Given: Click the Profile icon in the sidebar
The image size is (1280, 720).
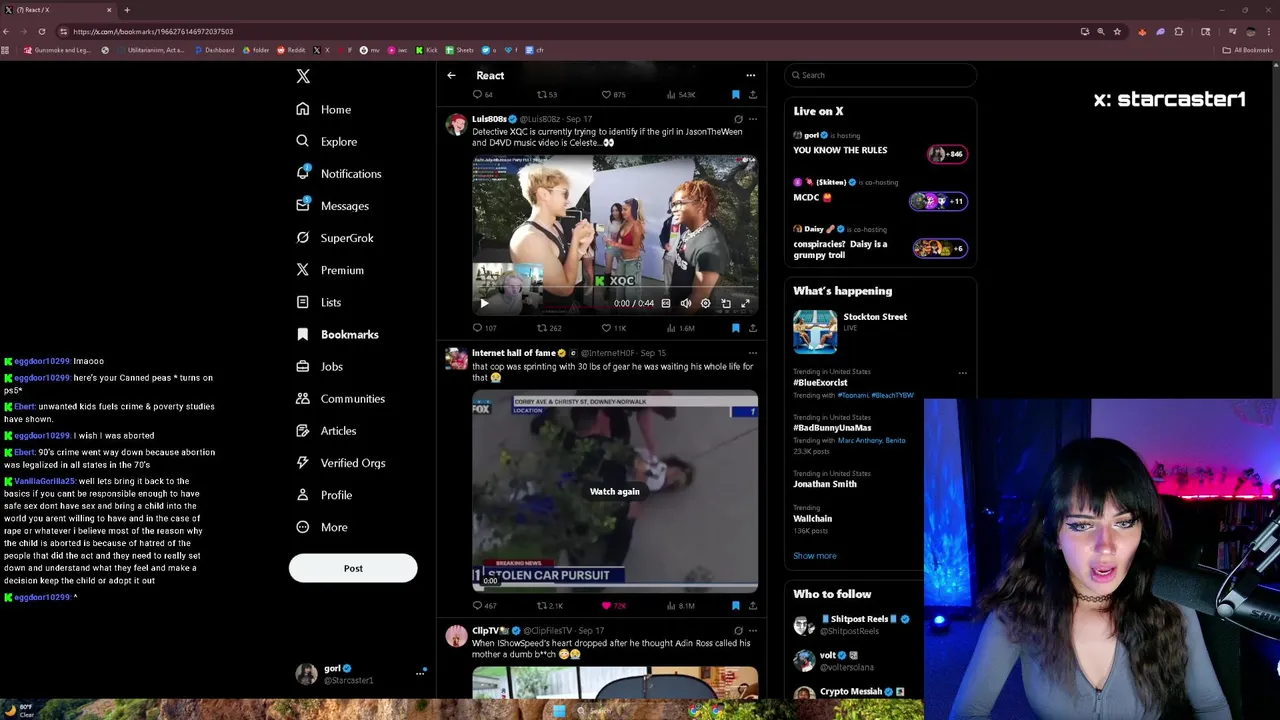Looking at the screenshot, I should click(302, 494).
